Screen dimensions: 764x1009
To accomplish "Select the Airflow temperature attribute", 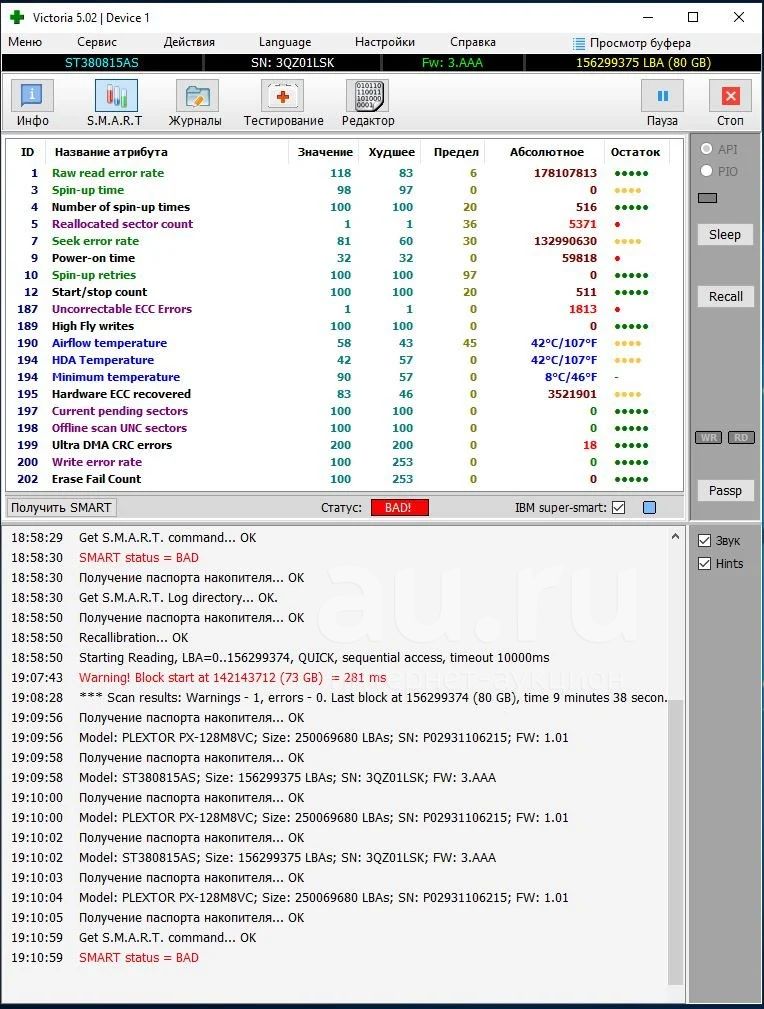I will tap(109, 343).
